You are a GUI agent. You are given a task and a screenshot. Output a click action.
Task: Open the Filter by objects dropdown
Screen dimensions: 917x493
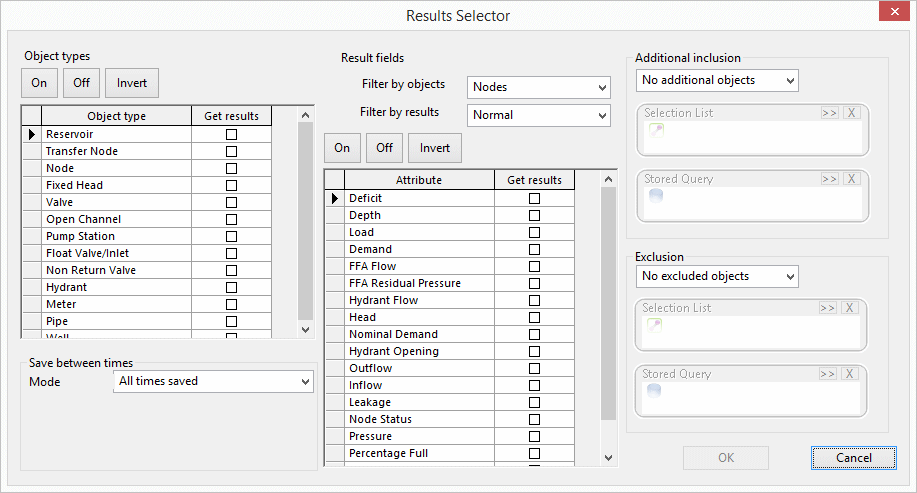(539, 87)
